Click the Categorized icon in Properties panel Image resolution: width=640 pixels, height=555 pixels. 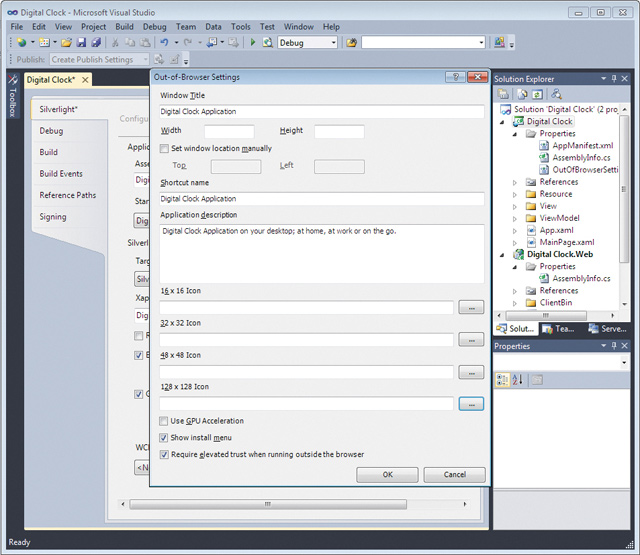(x=502, y=380)
